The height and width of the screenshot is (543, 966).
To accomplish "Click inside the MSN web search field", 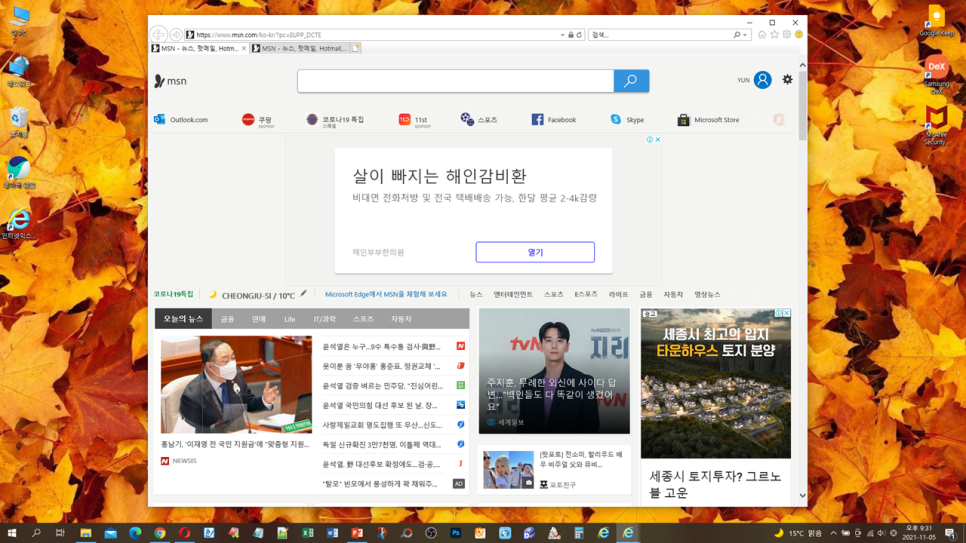I will [455, 81].
